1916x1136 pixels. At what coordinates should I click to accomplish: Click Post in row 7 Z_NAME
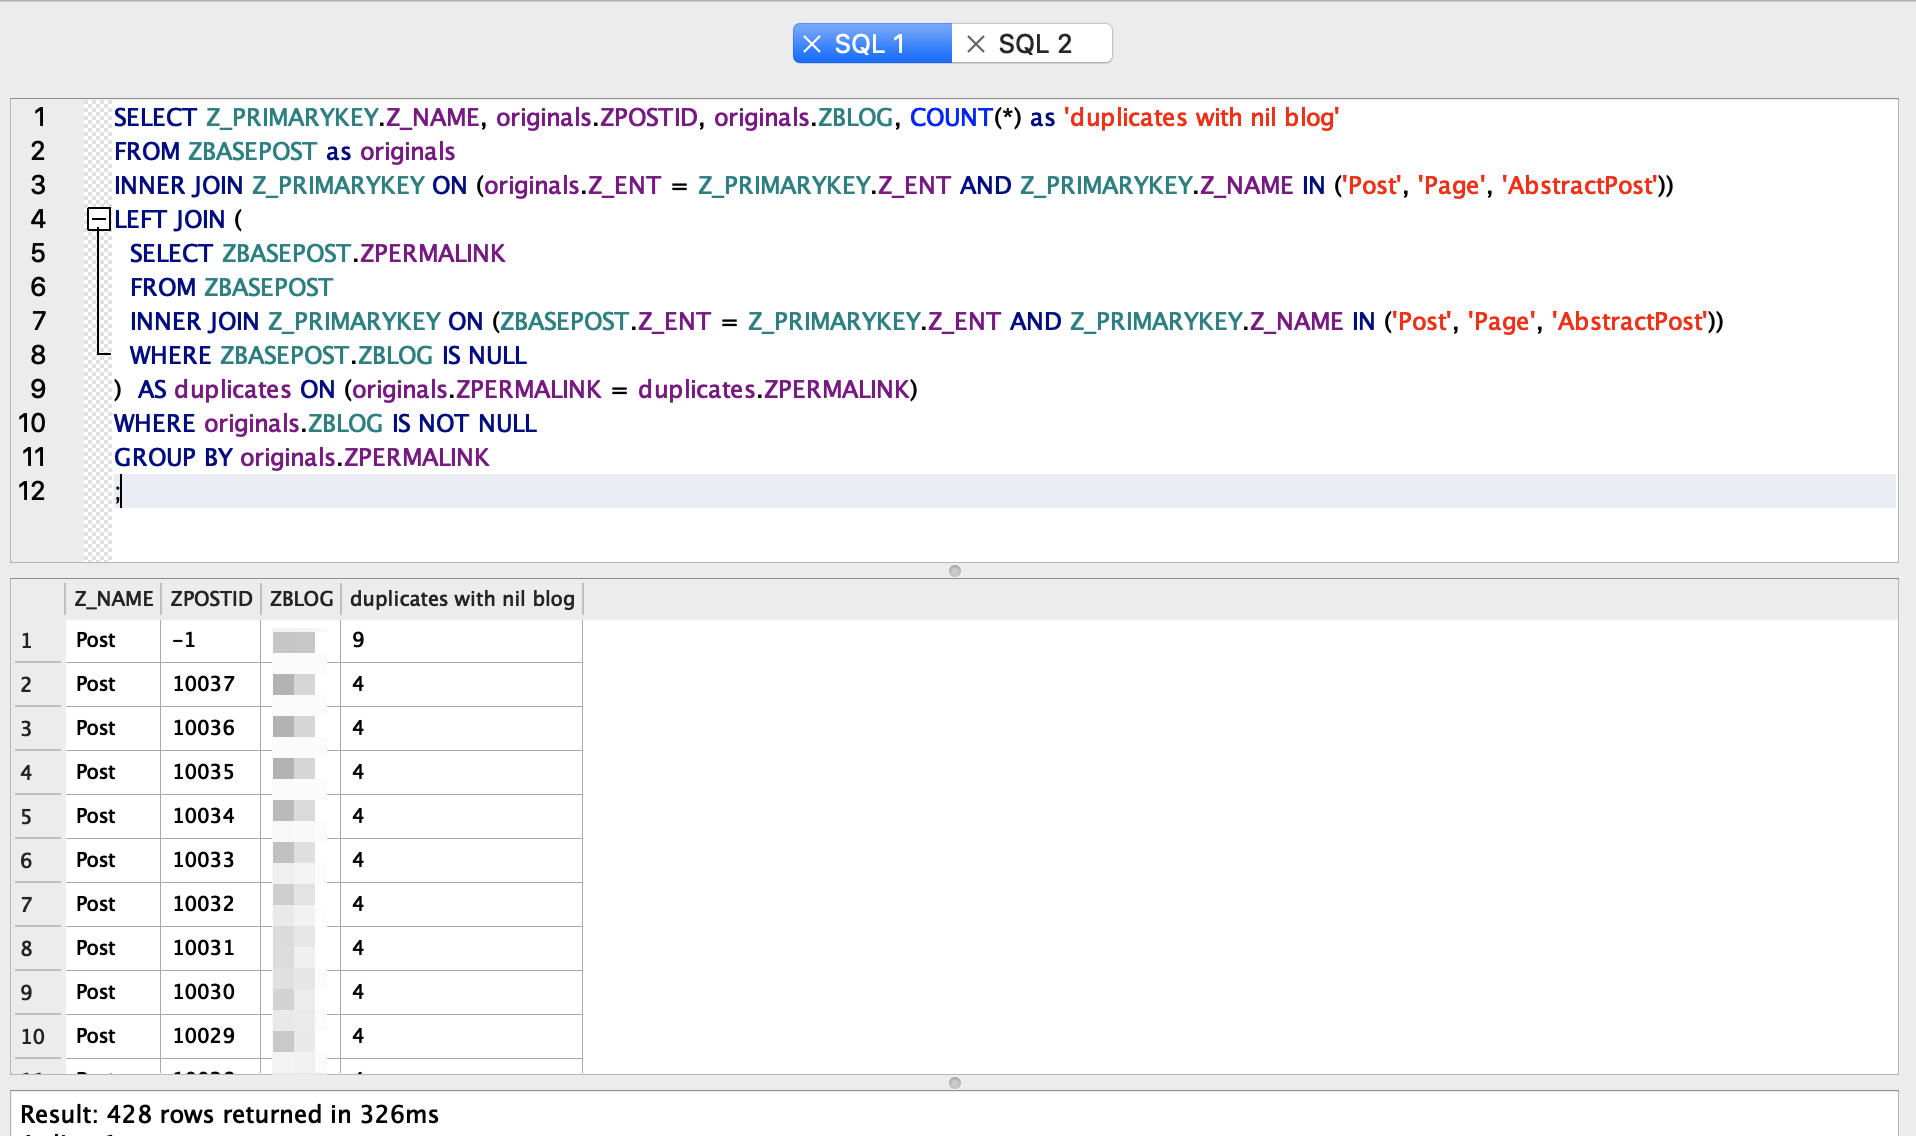tap(112, 904)
